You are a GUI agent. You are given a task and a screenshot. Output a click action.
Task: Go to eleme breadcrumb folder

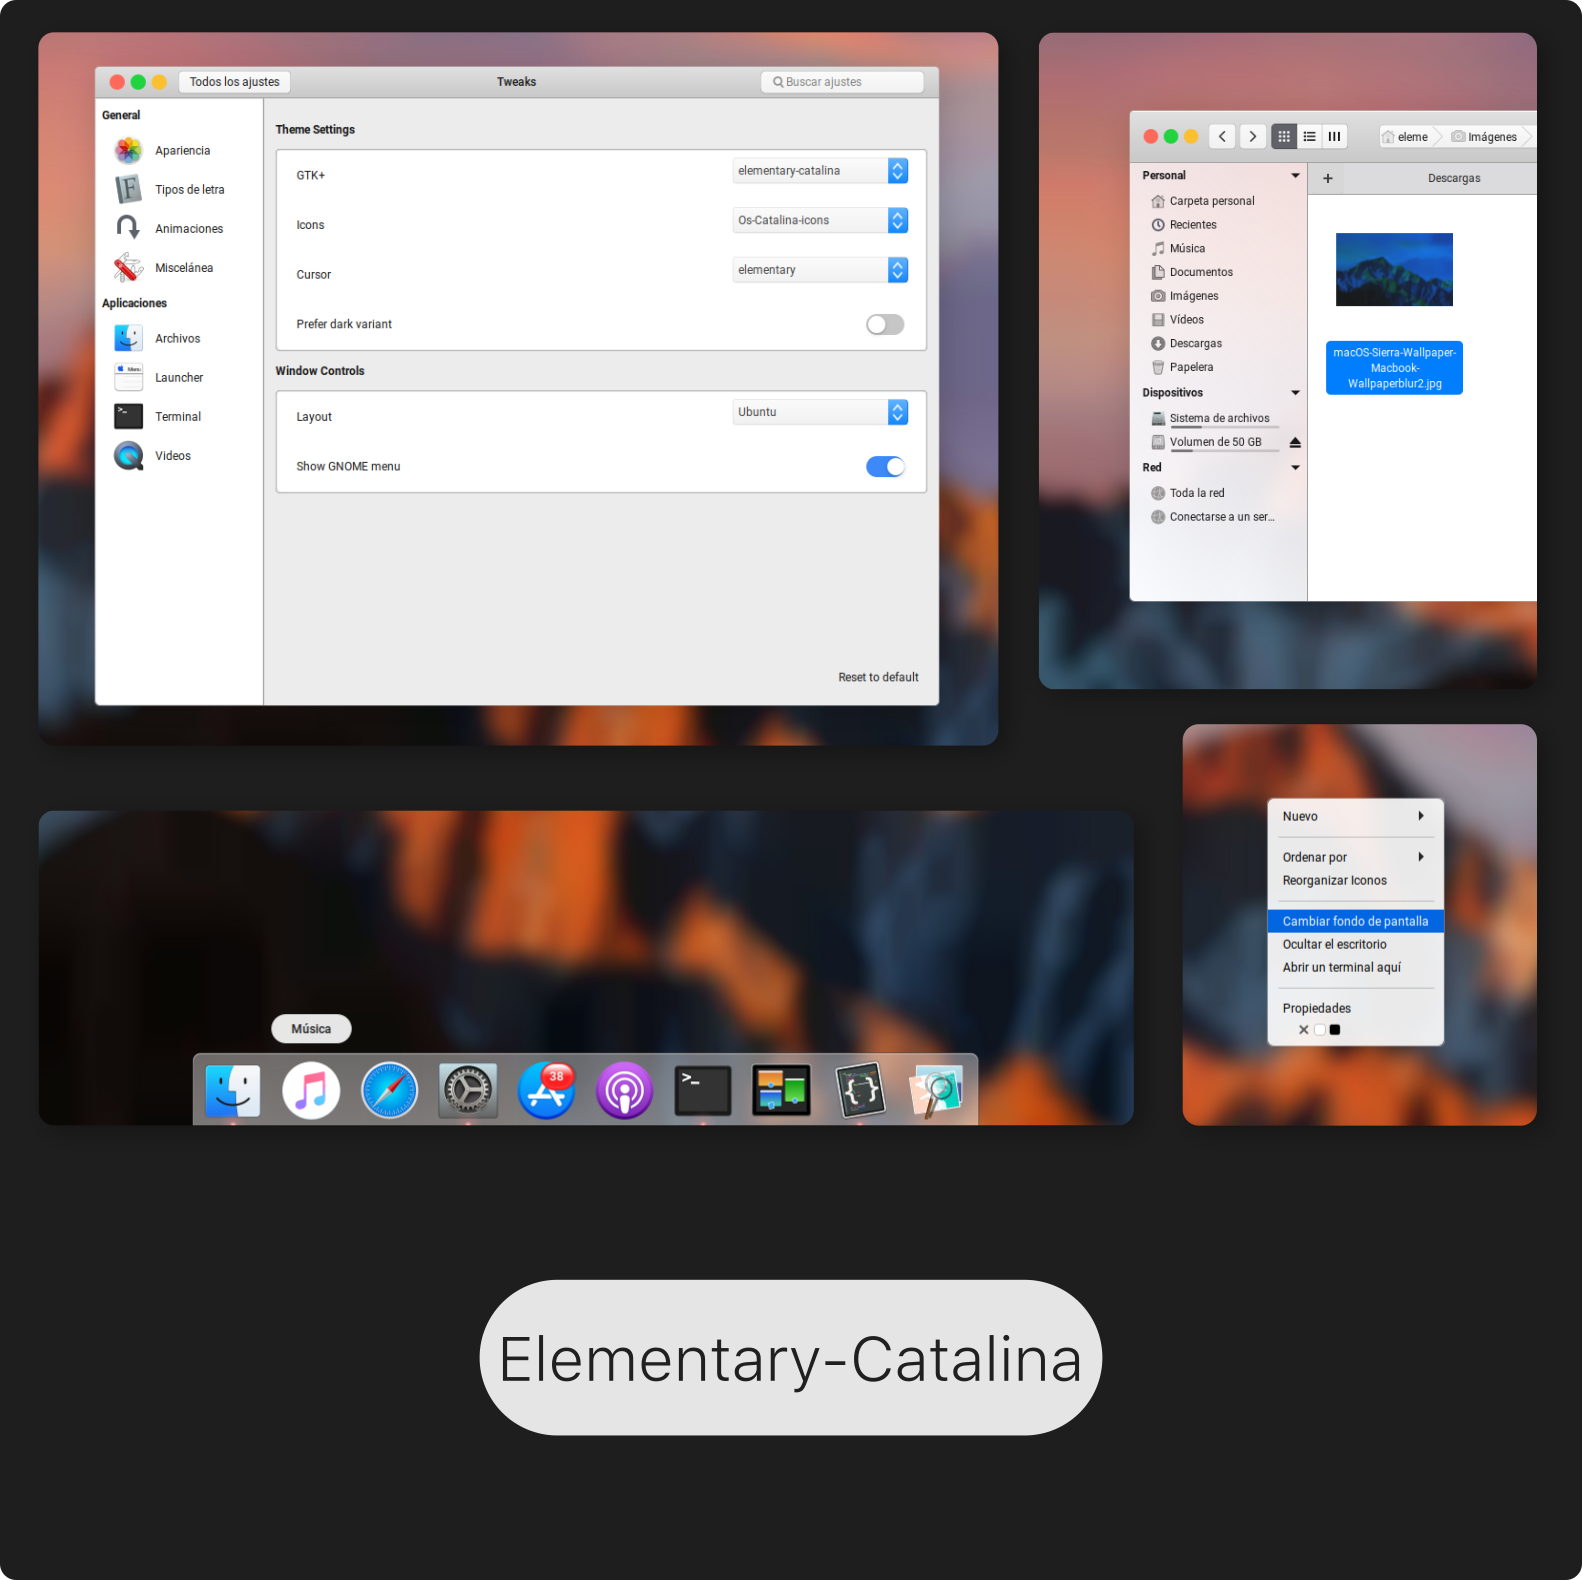(x=1405, y=137)
